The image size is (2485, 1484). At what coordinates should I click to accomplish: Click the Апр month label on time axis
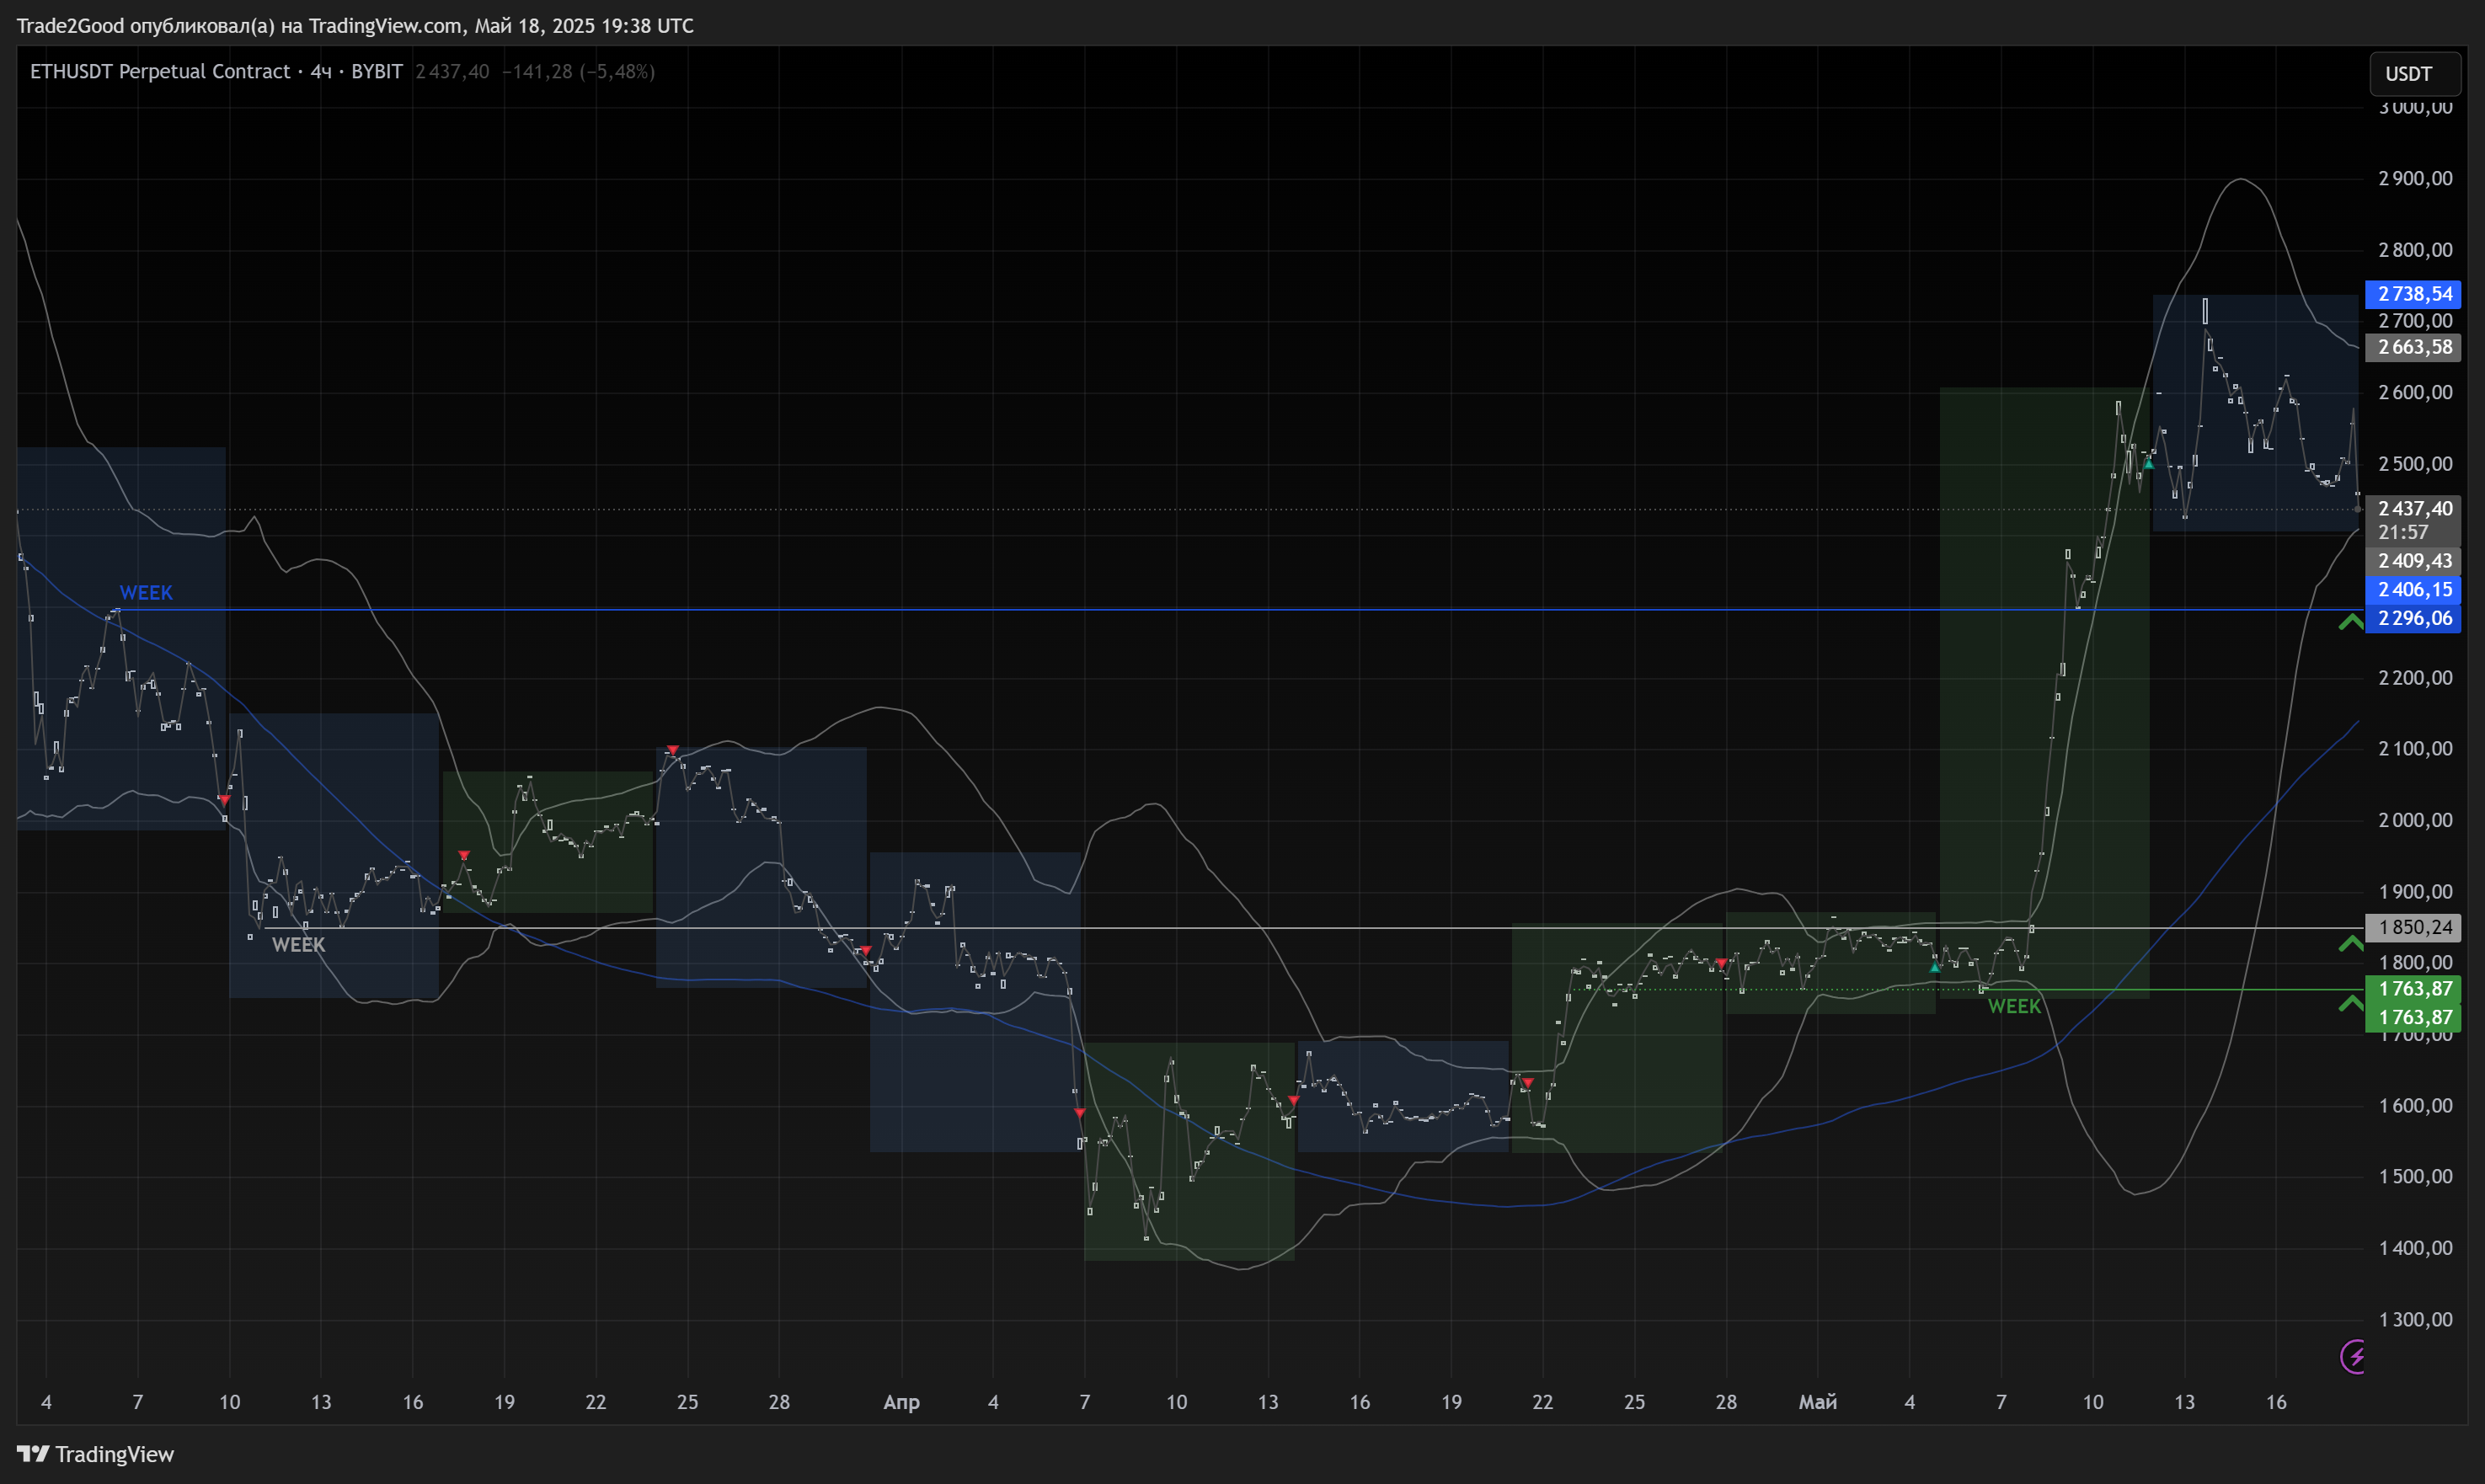click(901, 1402)
